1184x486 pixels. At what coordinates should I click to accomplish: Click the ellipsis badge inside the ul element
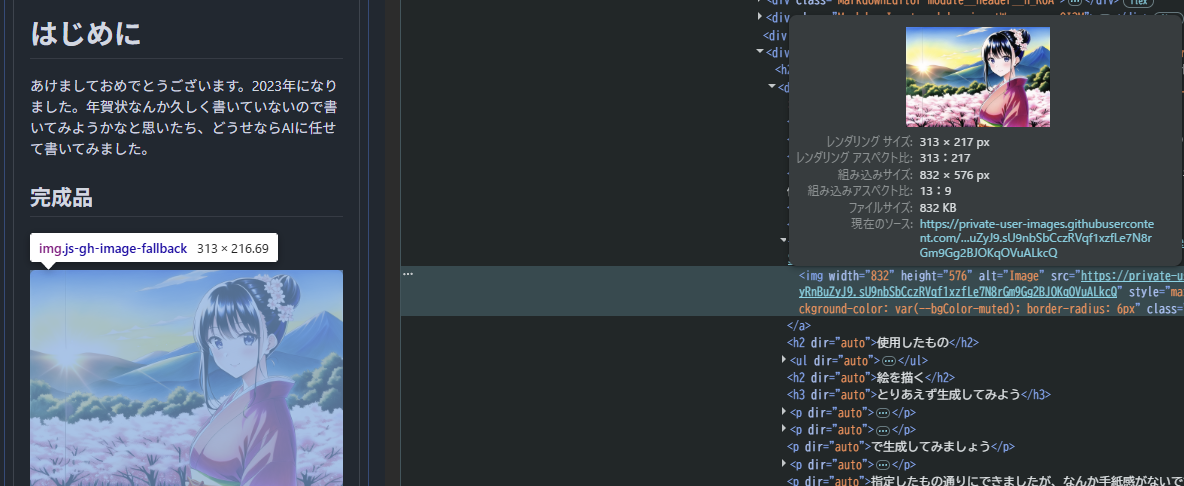pyautogui.click(x=888, y=361)
